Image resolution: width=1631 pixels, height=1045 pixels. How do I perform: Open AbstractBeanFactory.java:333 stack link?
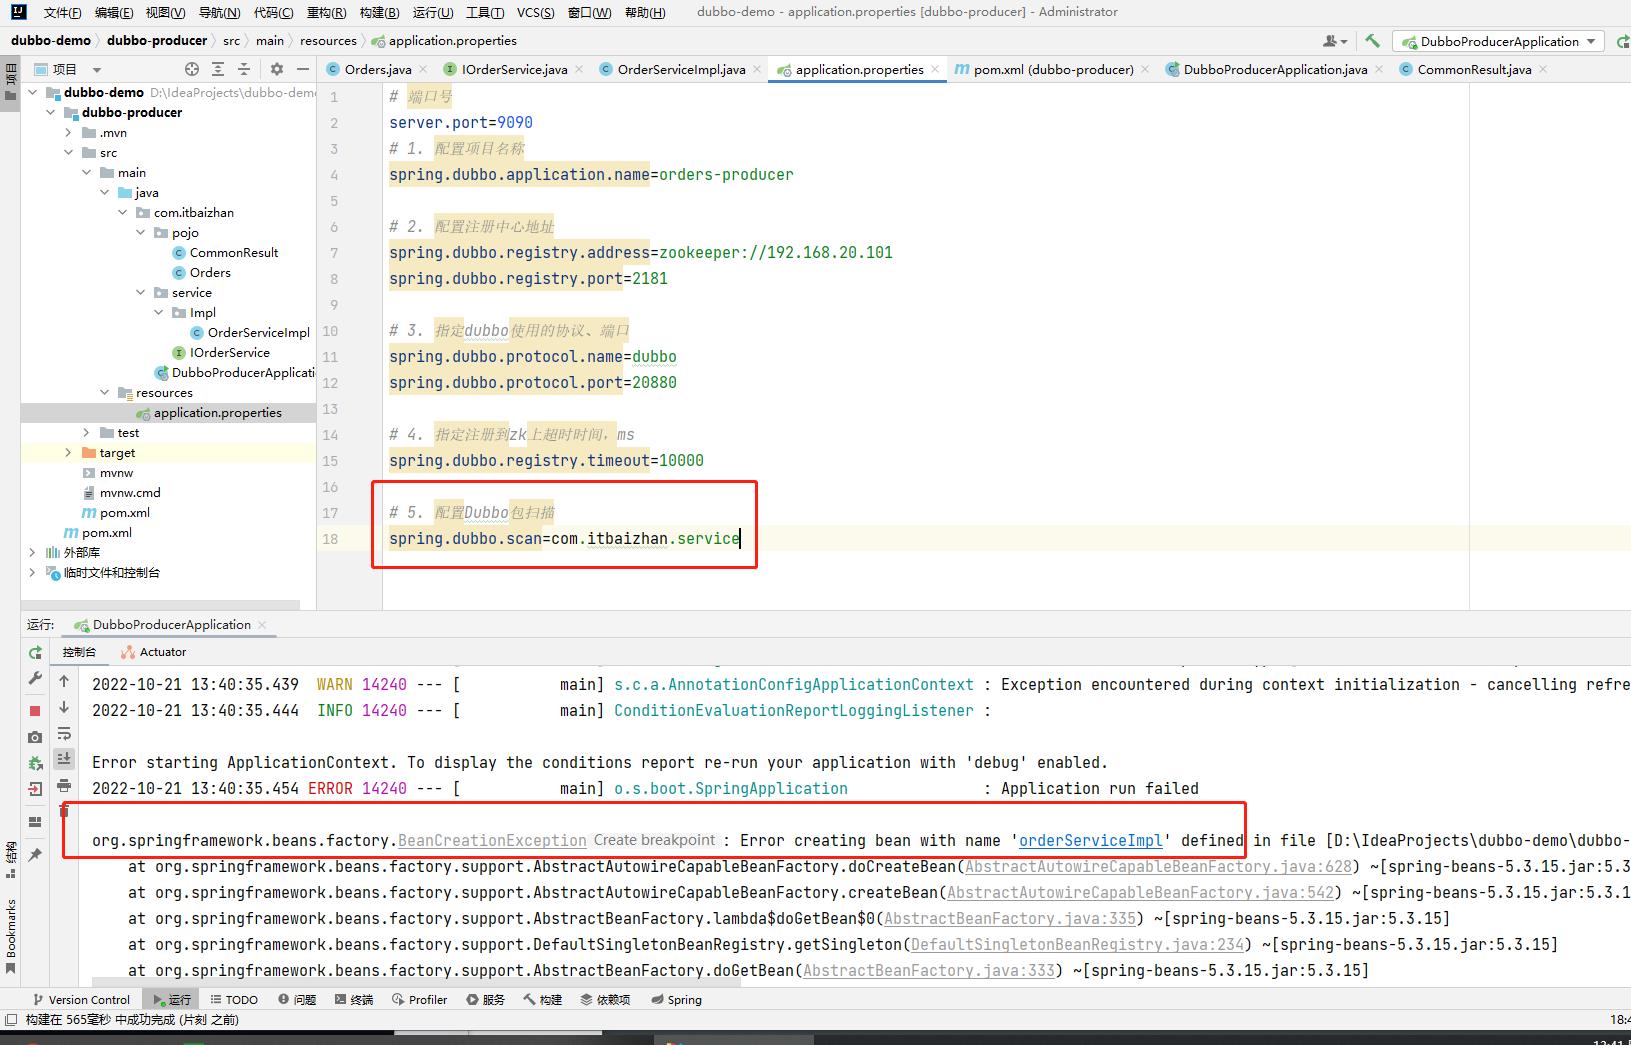pos(929,971)
